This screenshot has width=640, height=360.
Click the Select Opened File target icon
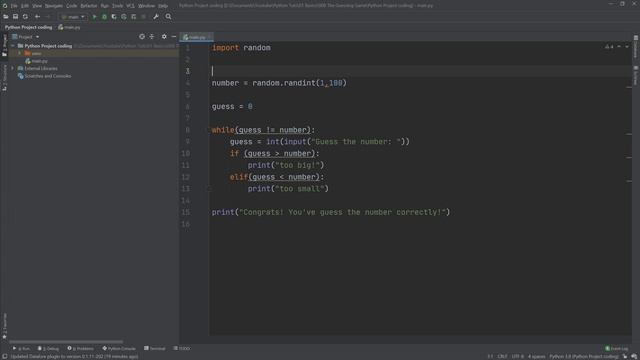(142, 37)
